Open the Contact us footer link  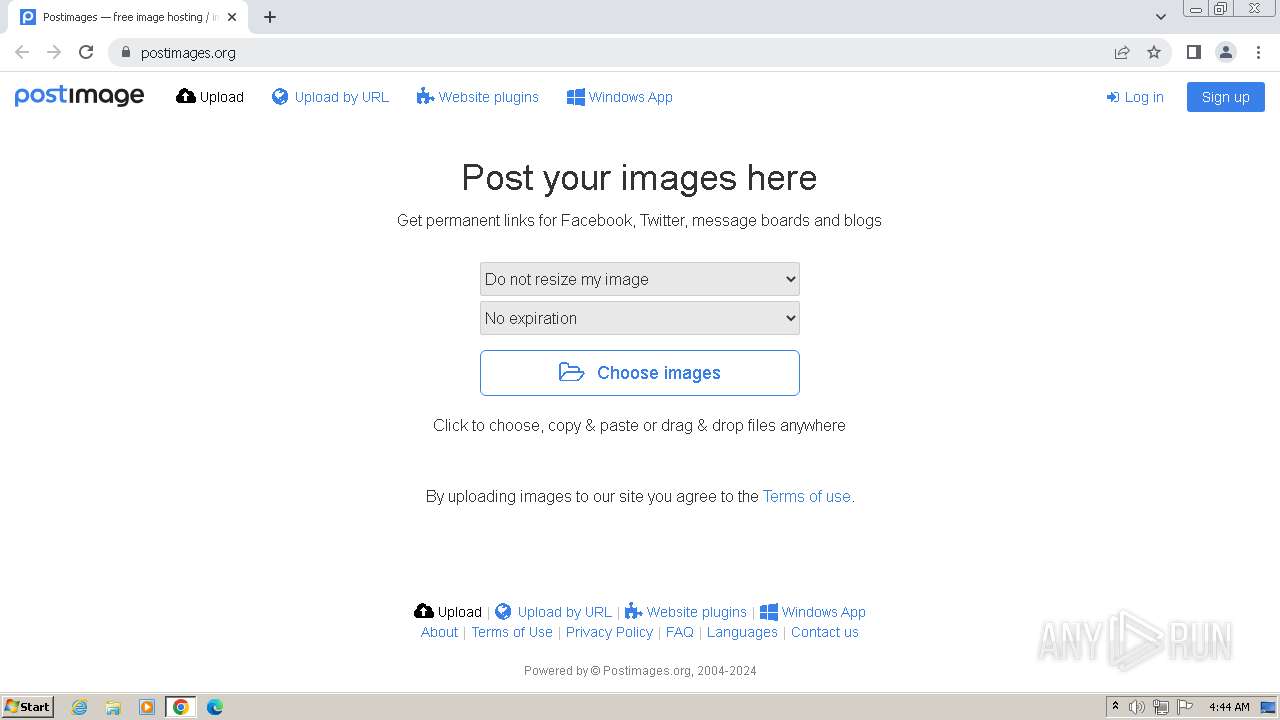[825, 632]
